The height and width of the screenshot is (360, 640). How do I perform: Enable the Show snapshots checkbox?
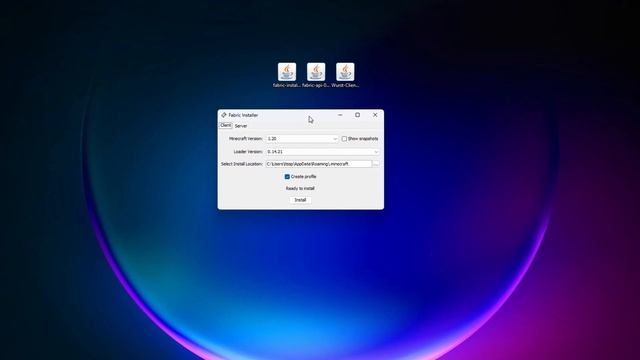click(344, 139)
